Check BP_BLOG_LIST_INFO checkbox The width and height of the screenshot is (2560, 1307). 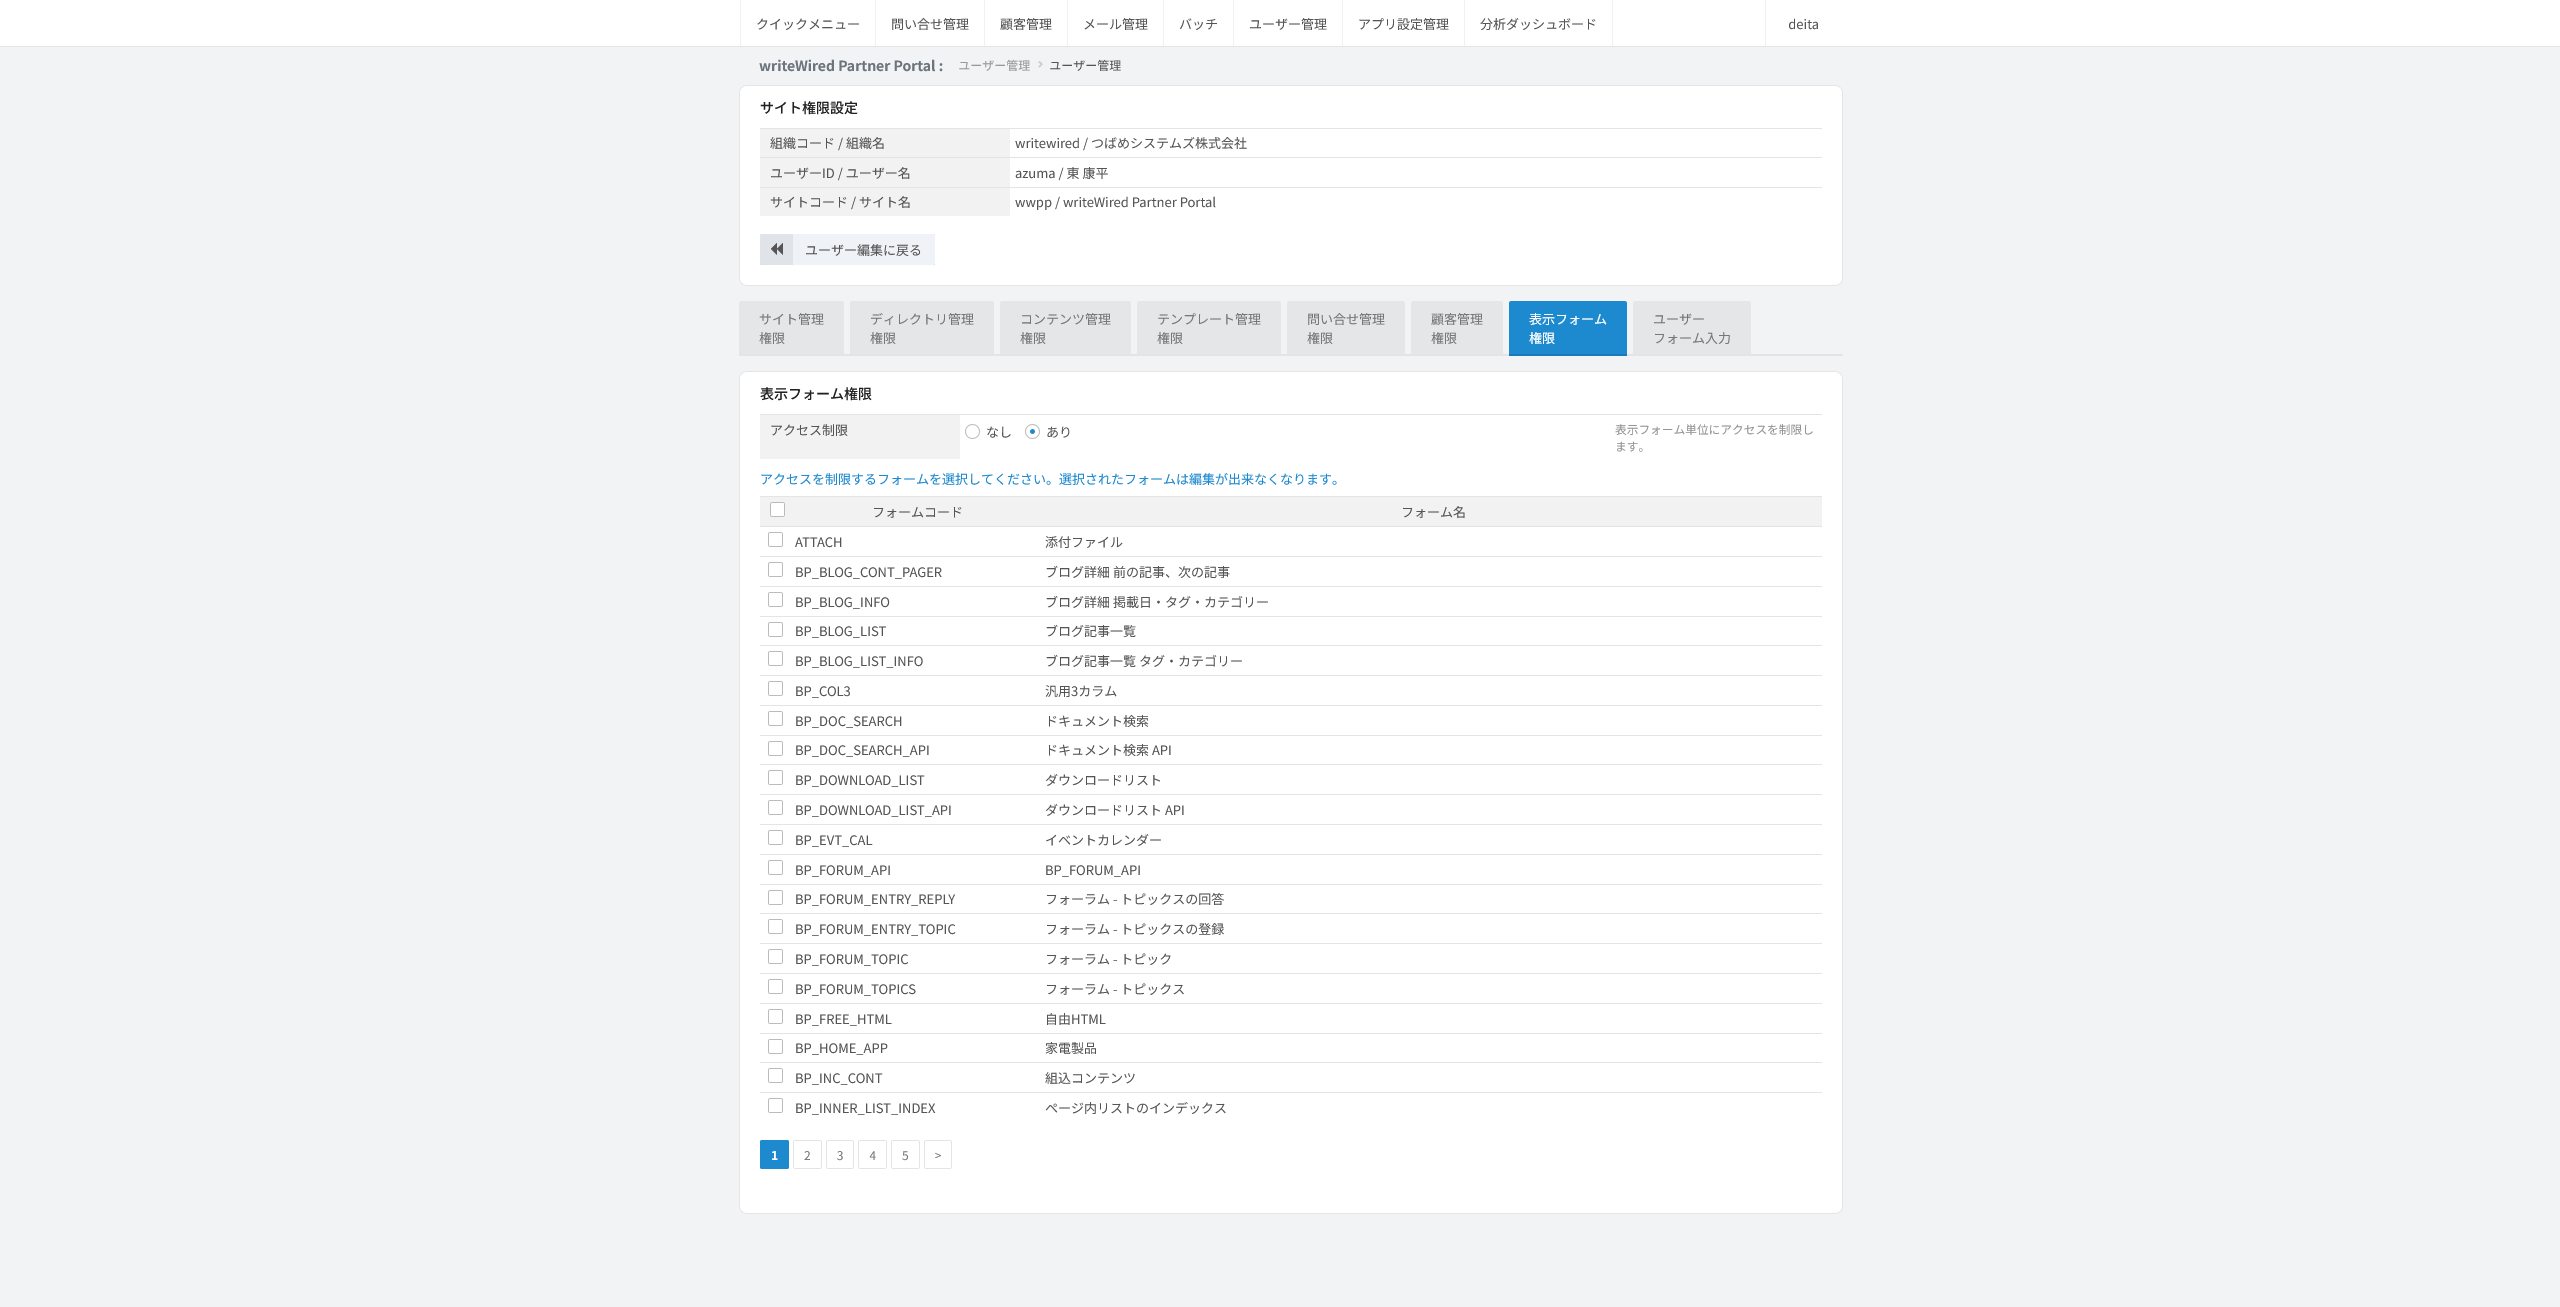(x=775, y=659)
